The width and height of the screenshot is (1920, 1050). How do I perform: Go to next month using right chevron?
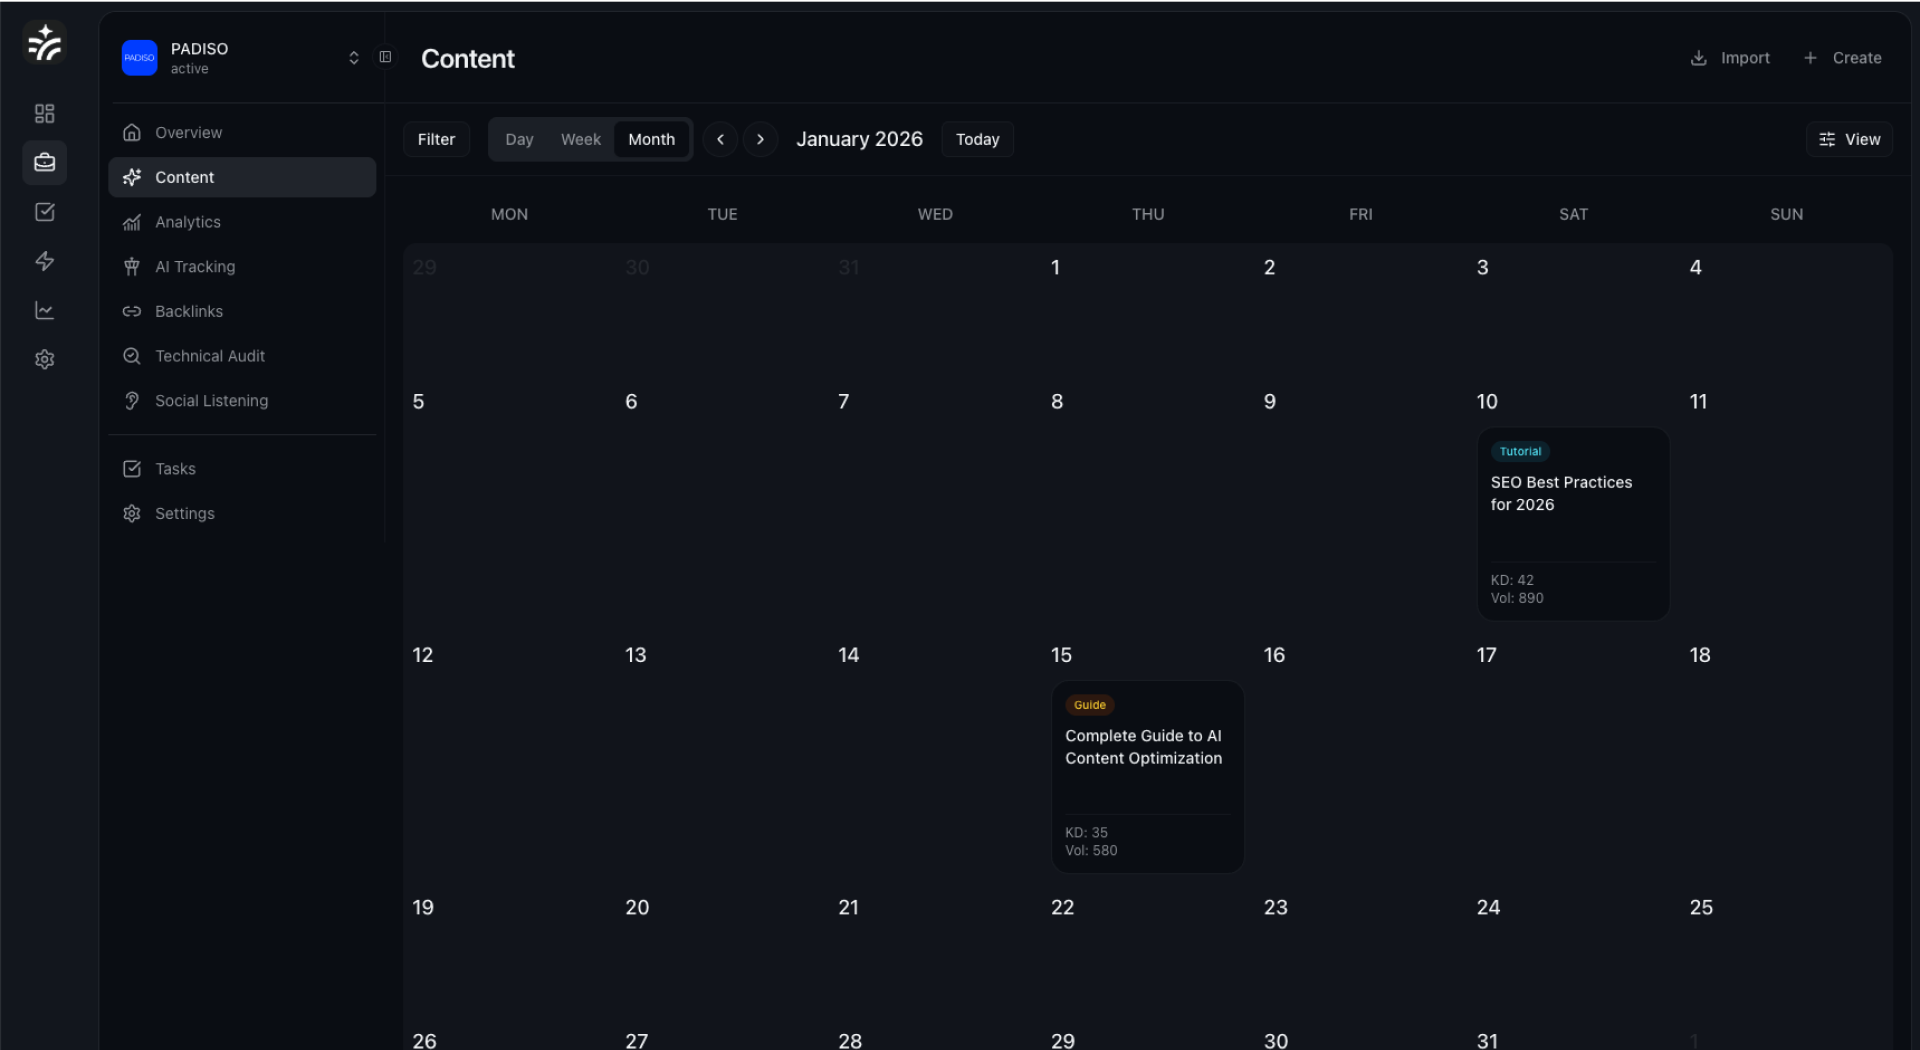coord(761,139)
